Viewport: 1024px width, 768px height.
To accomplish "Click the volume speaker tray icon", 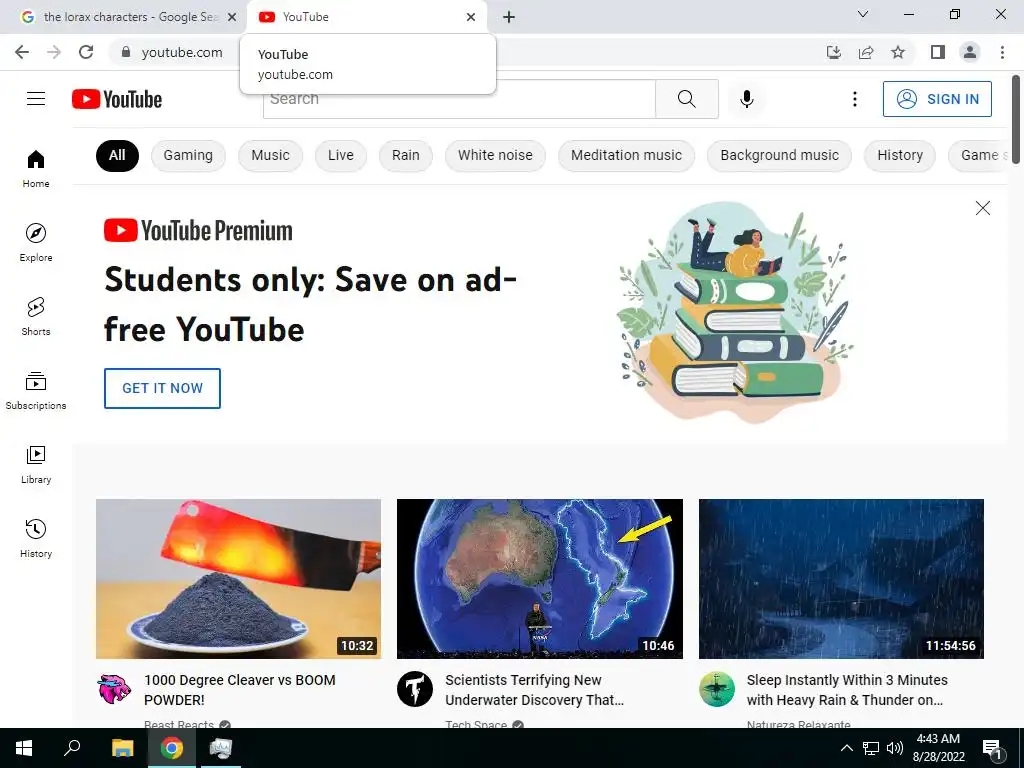I will 895,748.
